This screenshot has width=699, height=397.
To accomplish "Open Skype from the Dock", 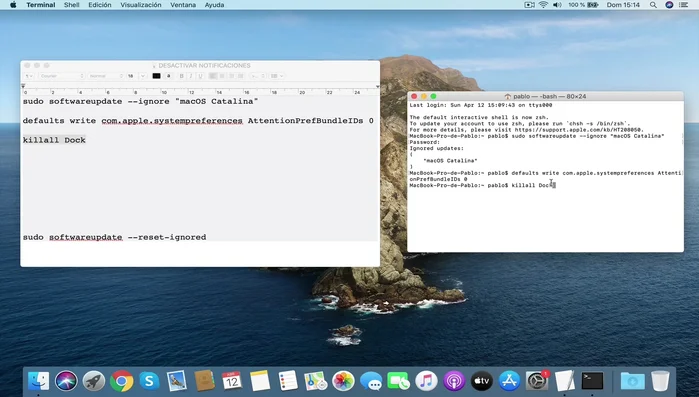I will 149,381.
